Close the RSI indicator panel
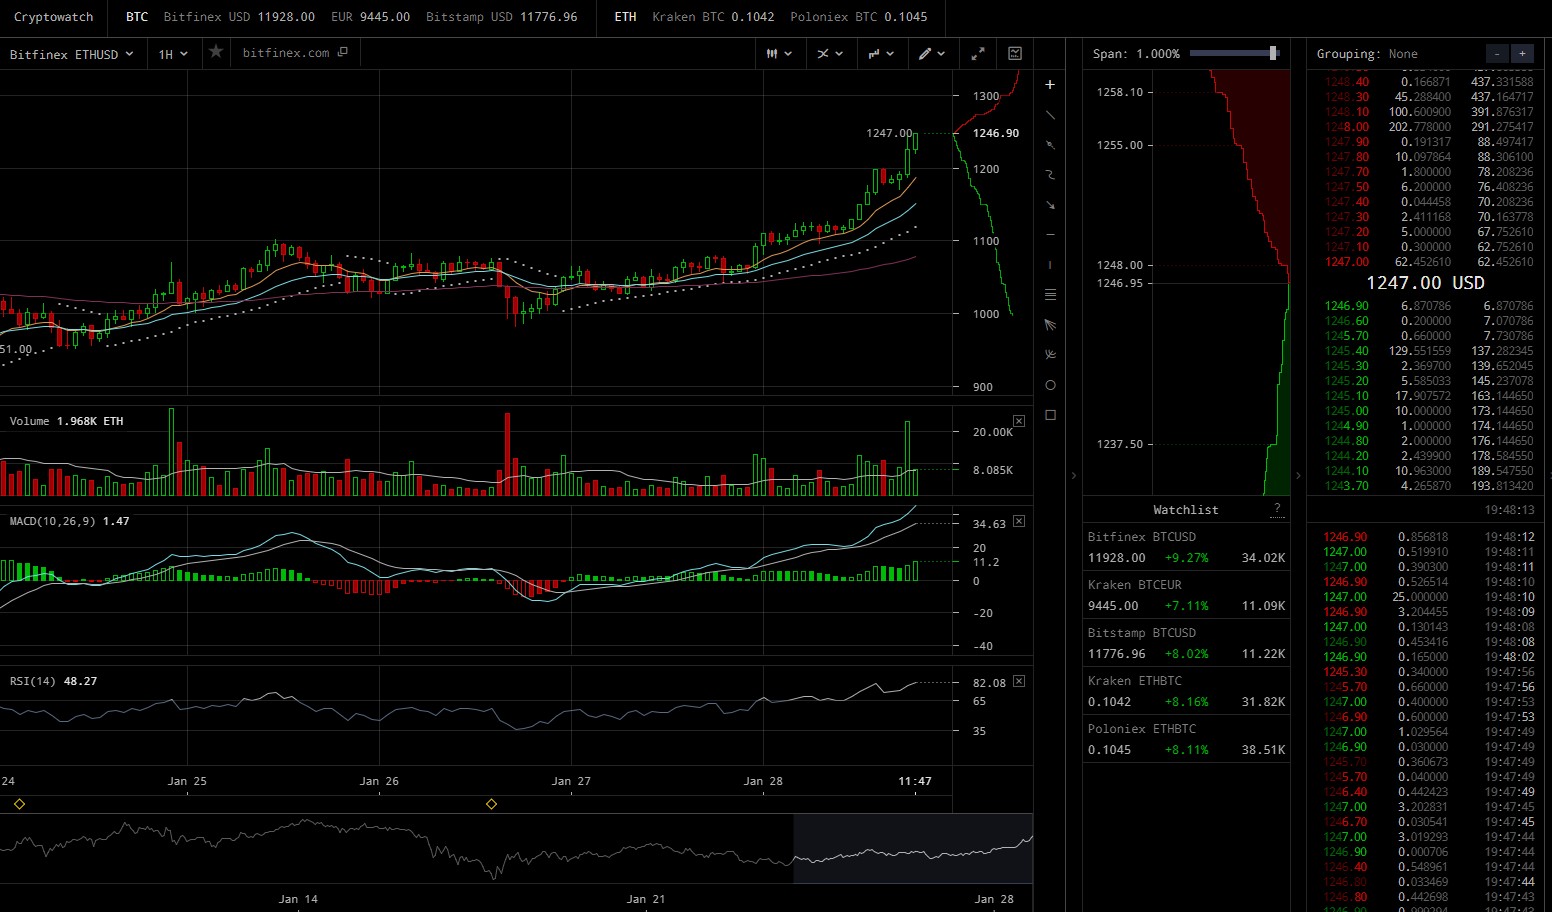1552x912 pixels. [1018, 681]
